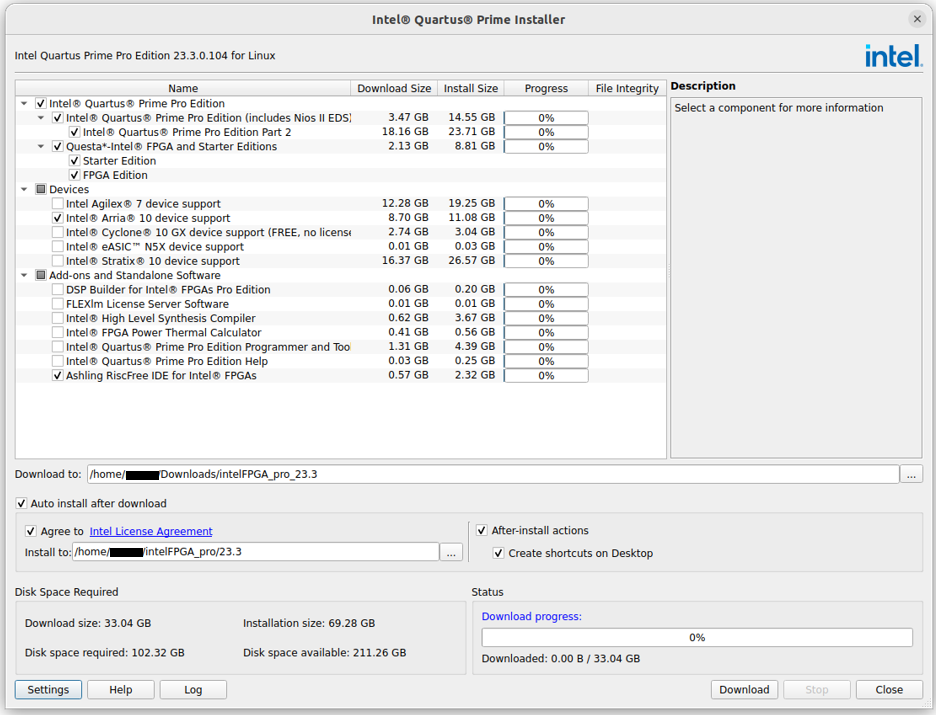
Task: Click the Name column header
Action: coord(183,88)
